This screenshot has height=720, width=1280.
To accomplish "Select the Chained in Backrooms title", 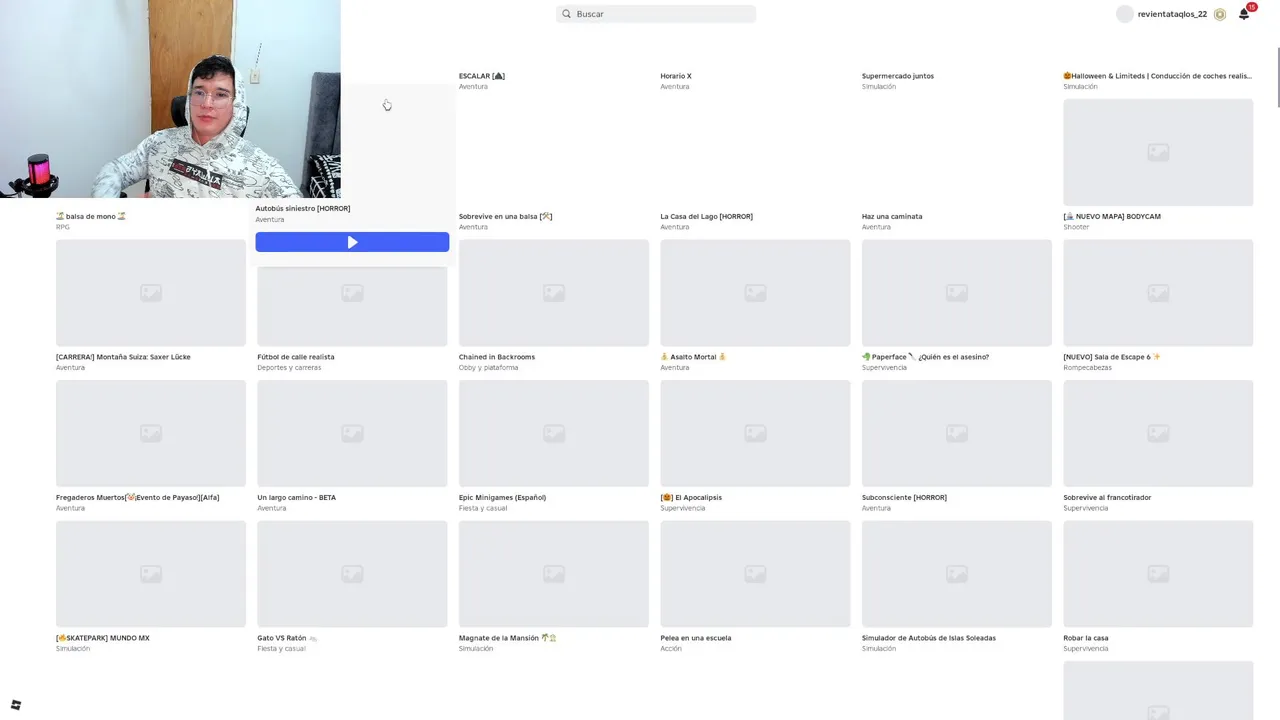I will pos(497,357).
